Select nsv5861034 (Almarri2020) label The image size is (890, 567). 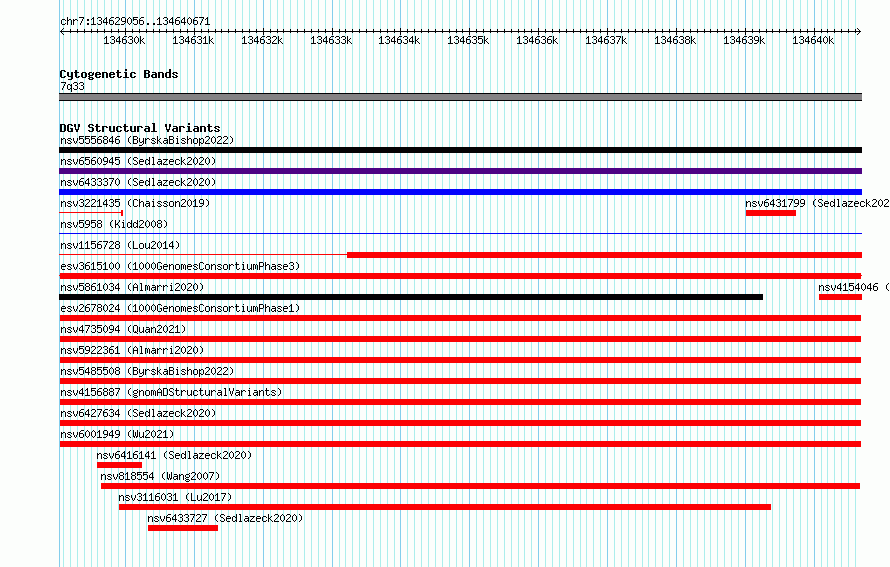(x=132, y=287)
